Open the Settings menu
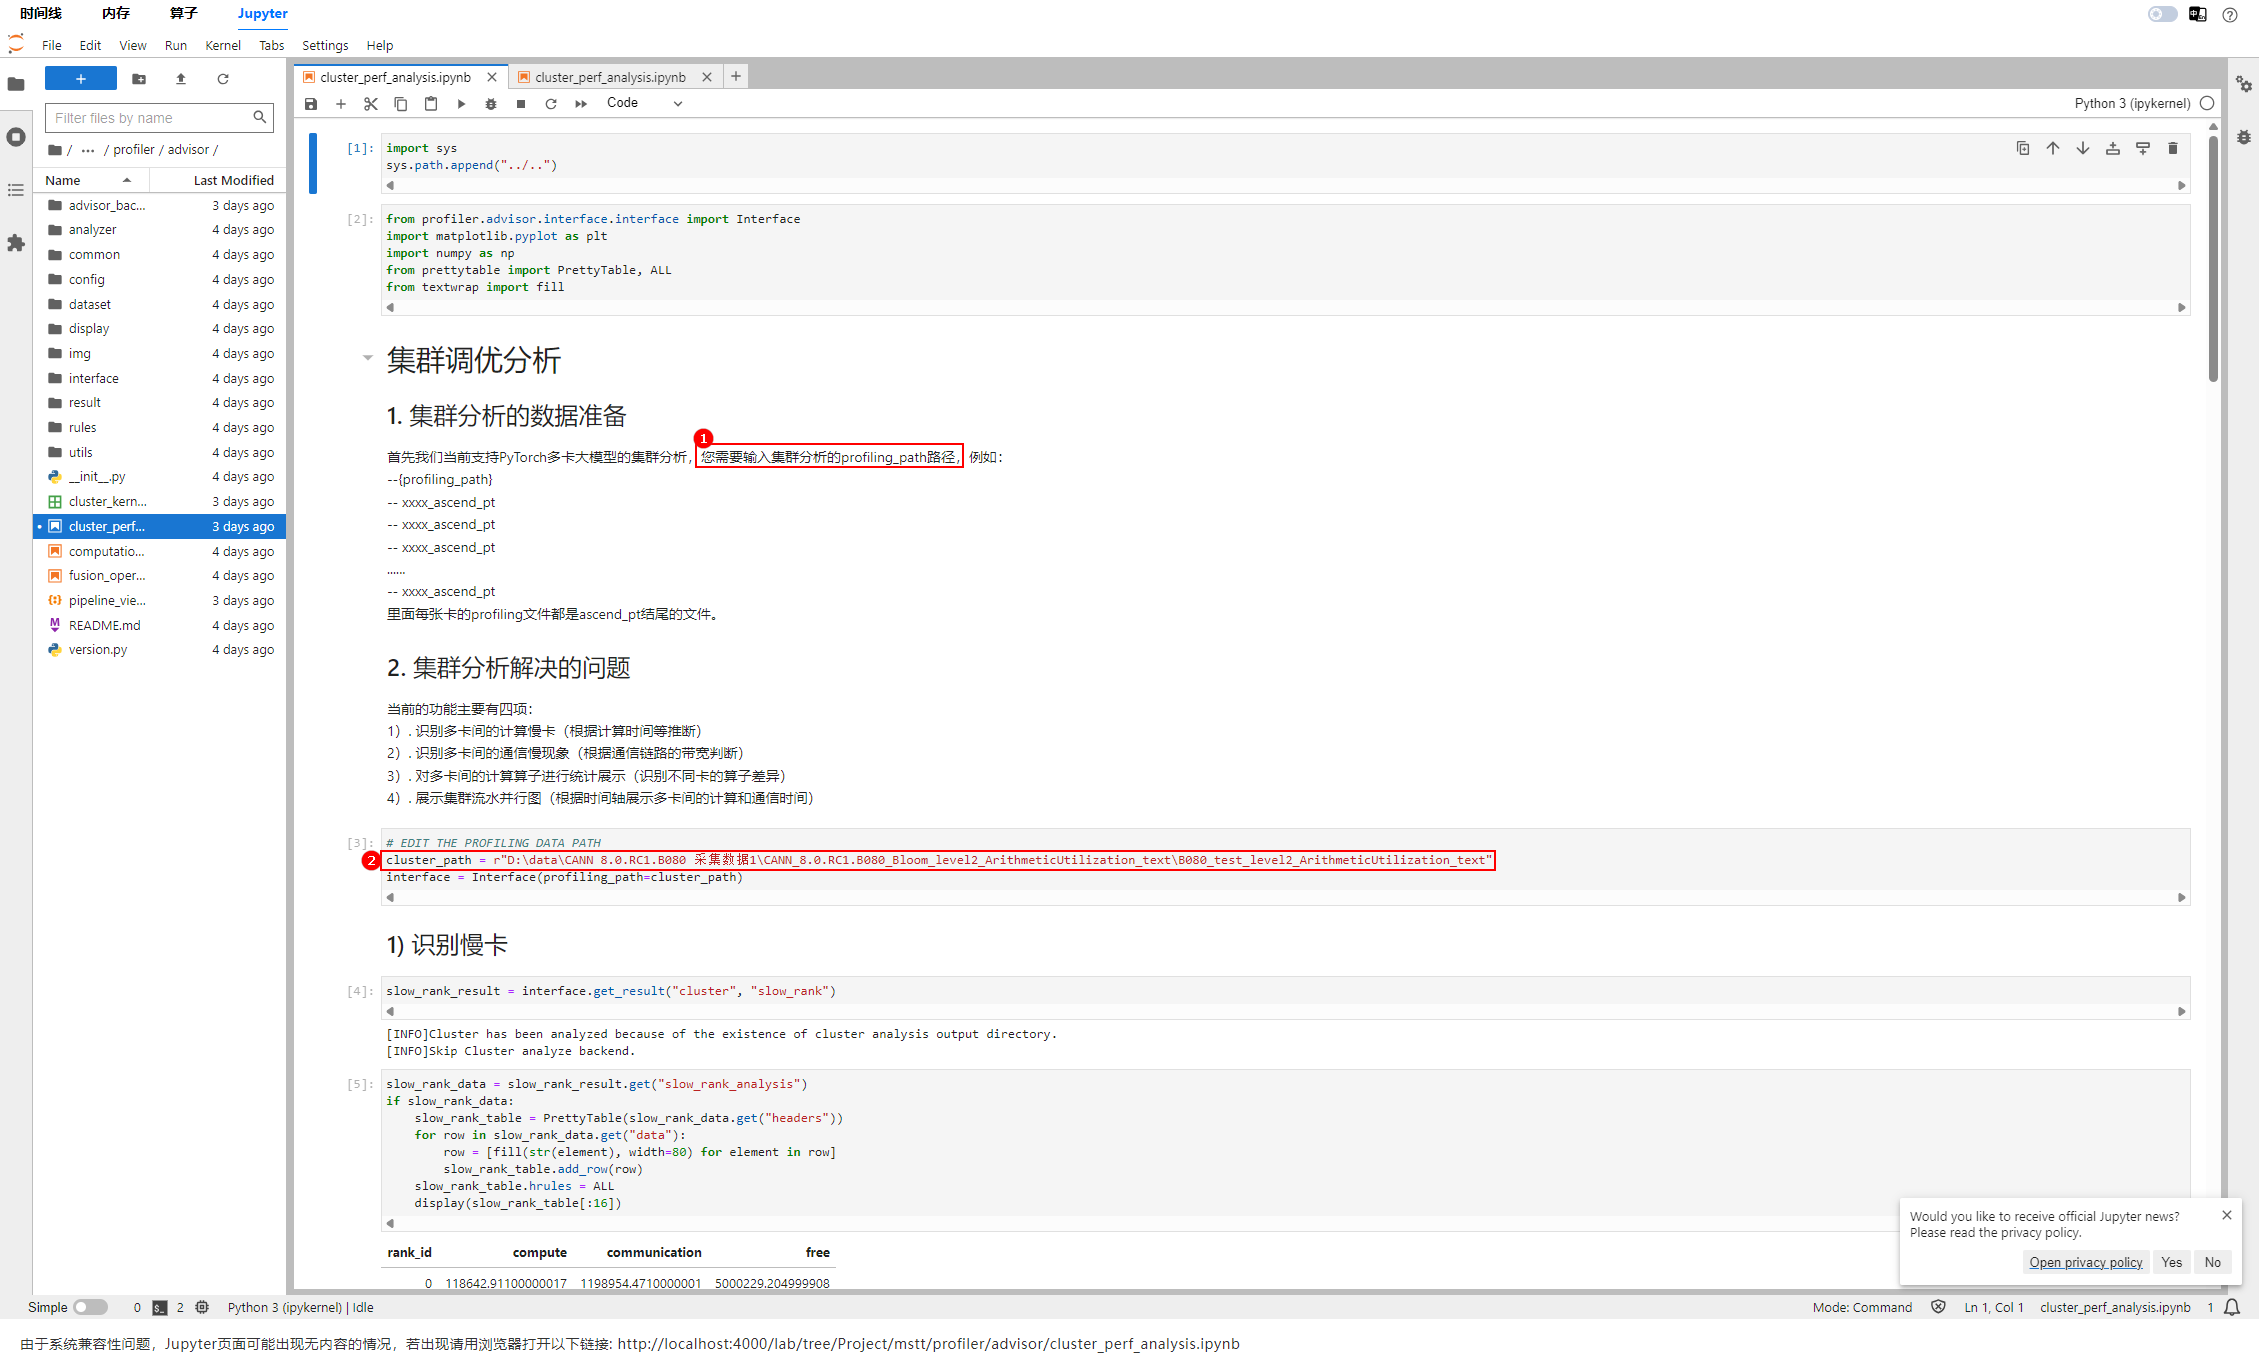 [325, 45]
